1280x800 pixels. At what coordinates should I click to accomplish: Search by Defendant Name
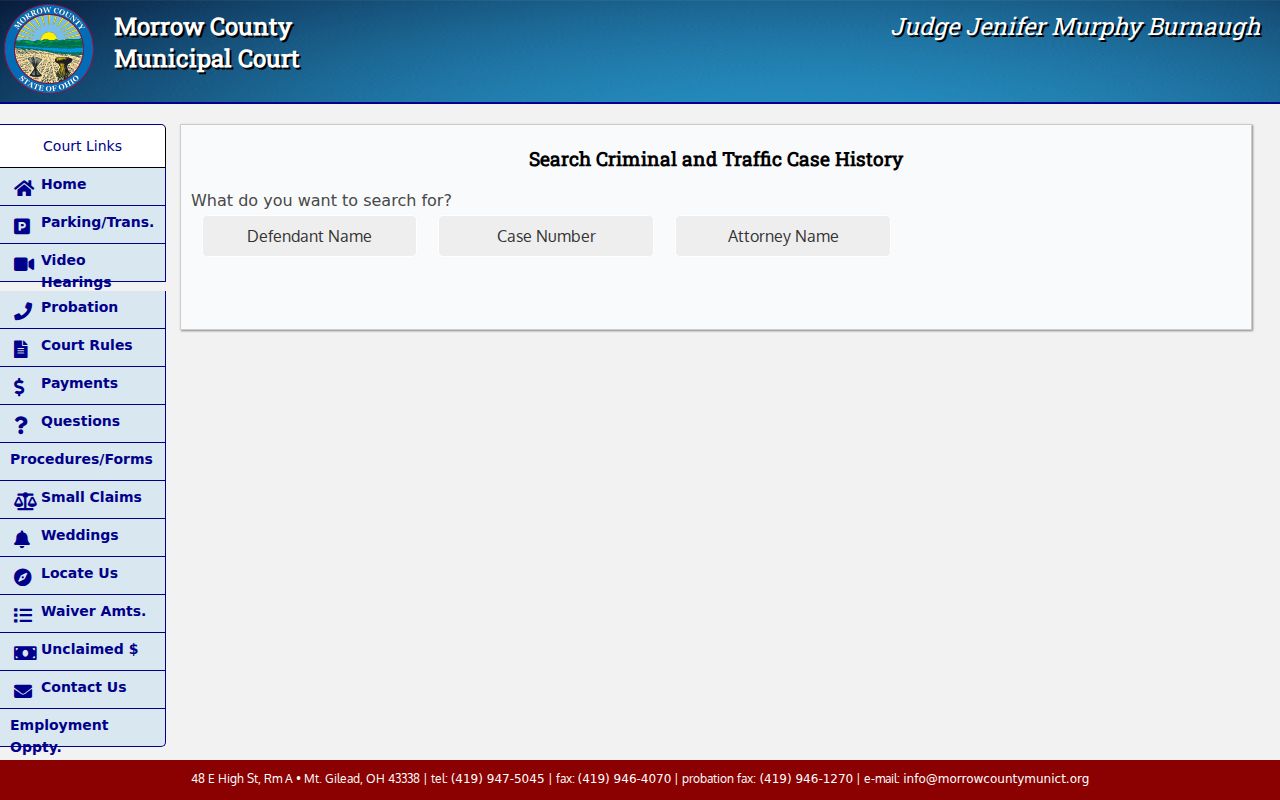pos(309,236)
